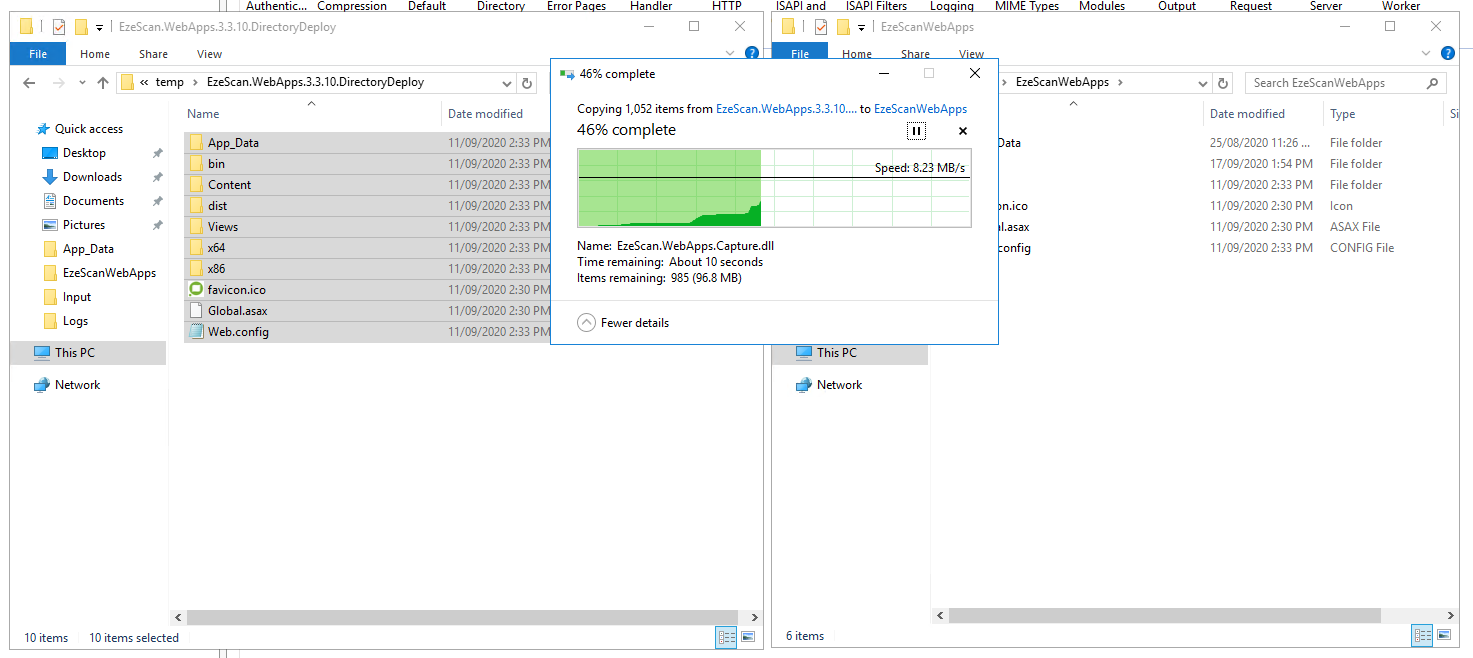Click the Back arrow in left window
This screenshot has height=658, width=1473.
pyautogui.click(x=29, y=83)
